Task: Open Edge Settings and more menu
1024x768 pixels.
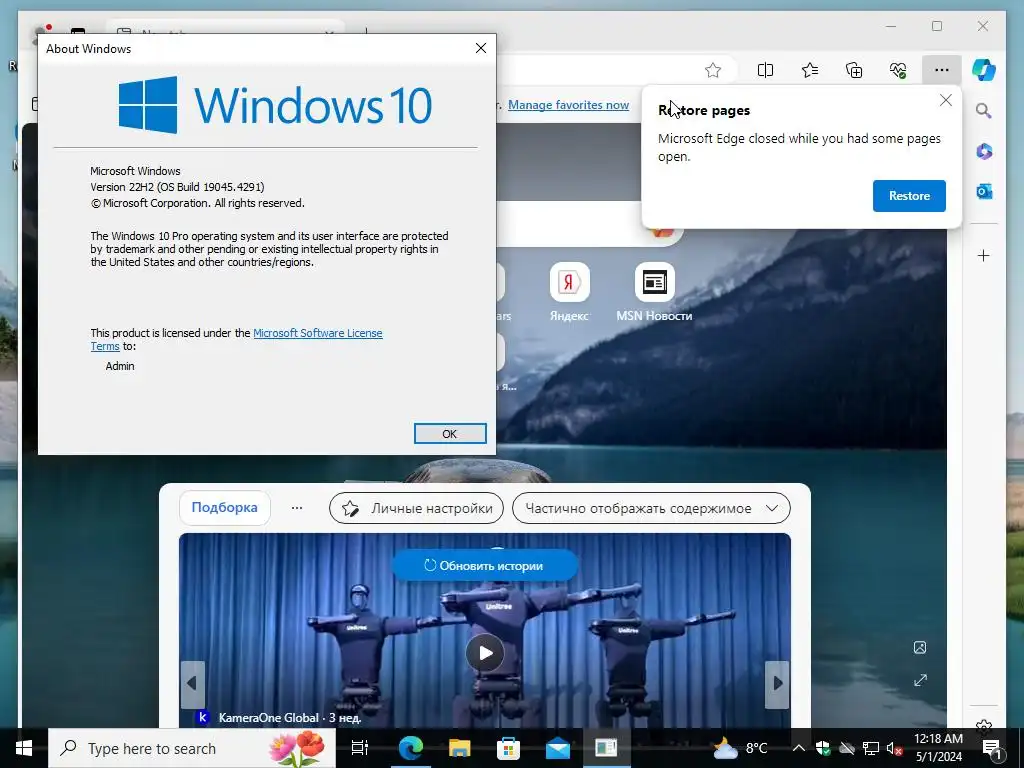Action: pyautogui.click(x=941, y=70)
